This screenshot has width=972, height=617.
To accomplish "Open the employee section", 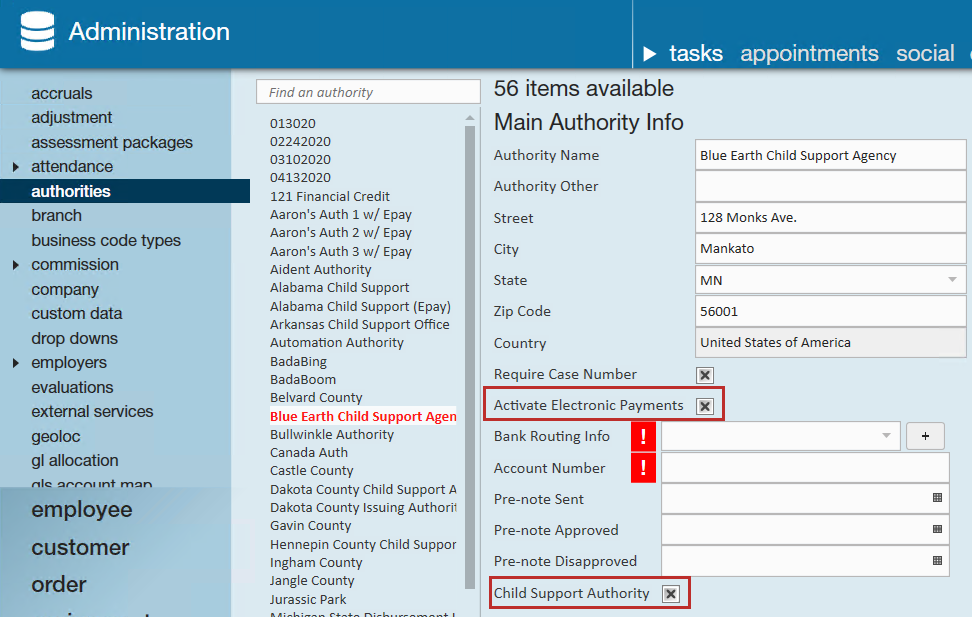I will pos(82,509).
